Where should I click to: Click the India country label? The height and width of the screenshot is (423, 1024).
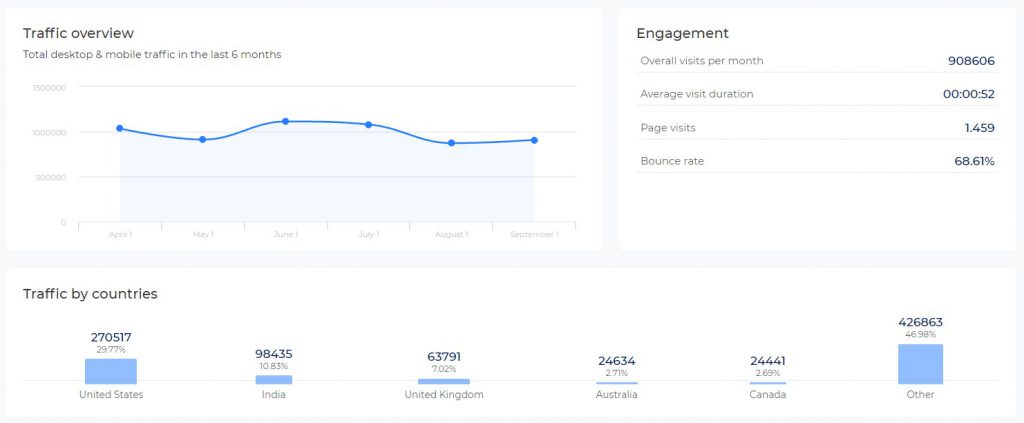(274, 395)
